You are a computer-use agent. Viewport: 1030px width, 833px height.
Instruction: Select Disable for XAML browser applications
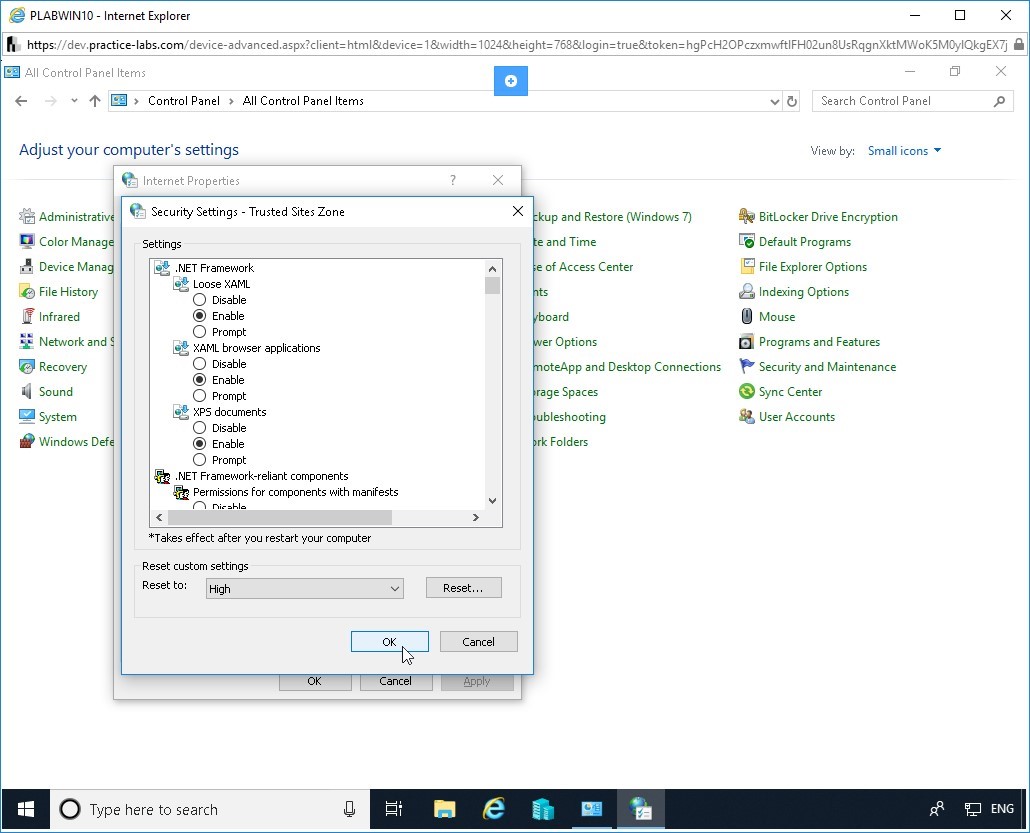tap(200, 363)
